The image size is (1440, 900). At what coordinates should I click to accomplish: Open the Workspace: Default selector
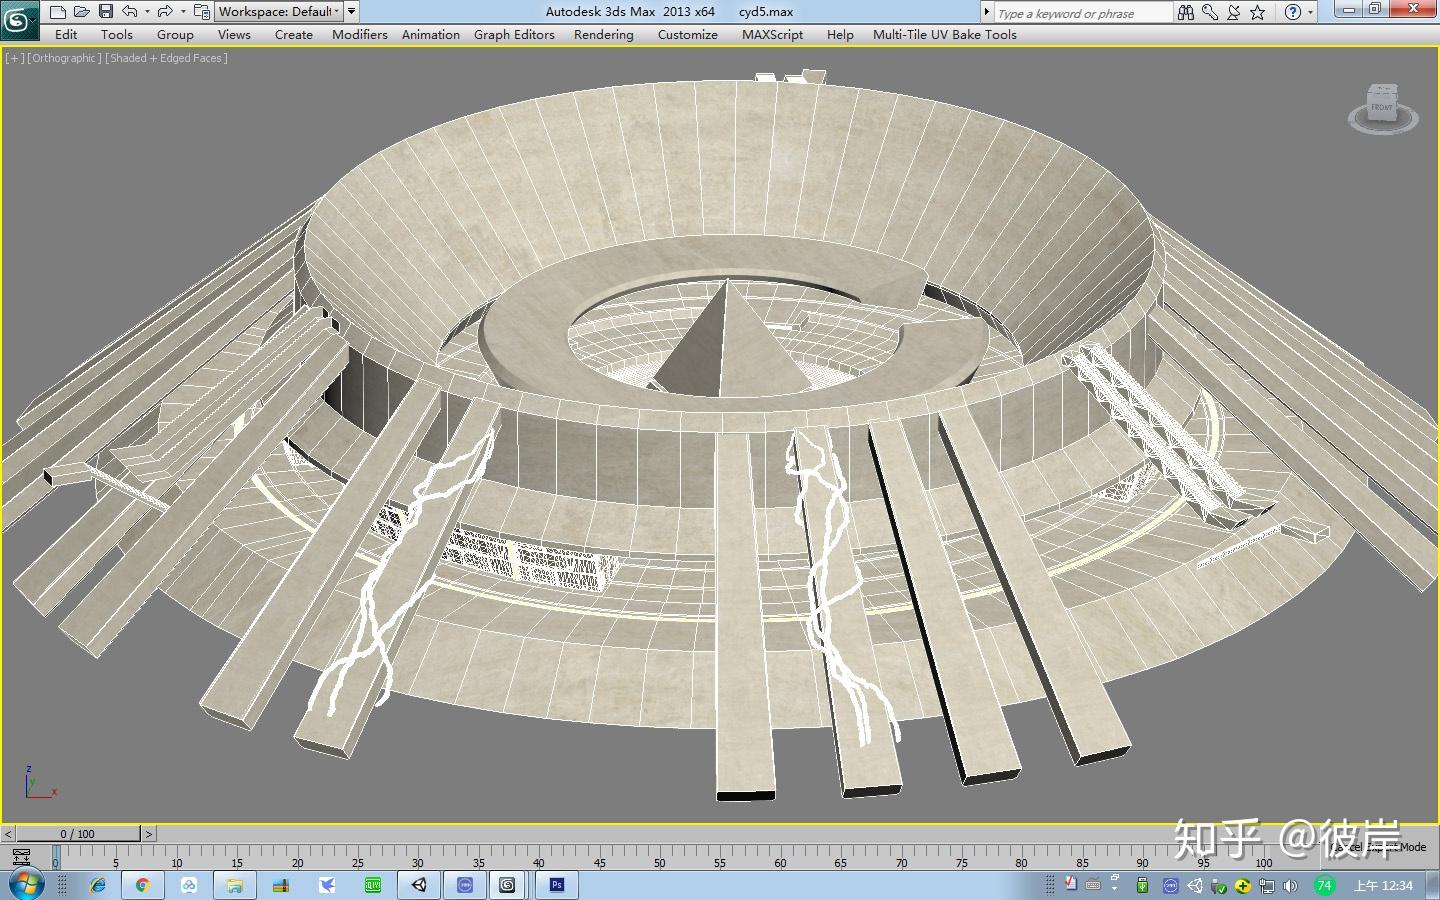pos(279,12)
